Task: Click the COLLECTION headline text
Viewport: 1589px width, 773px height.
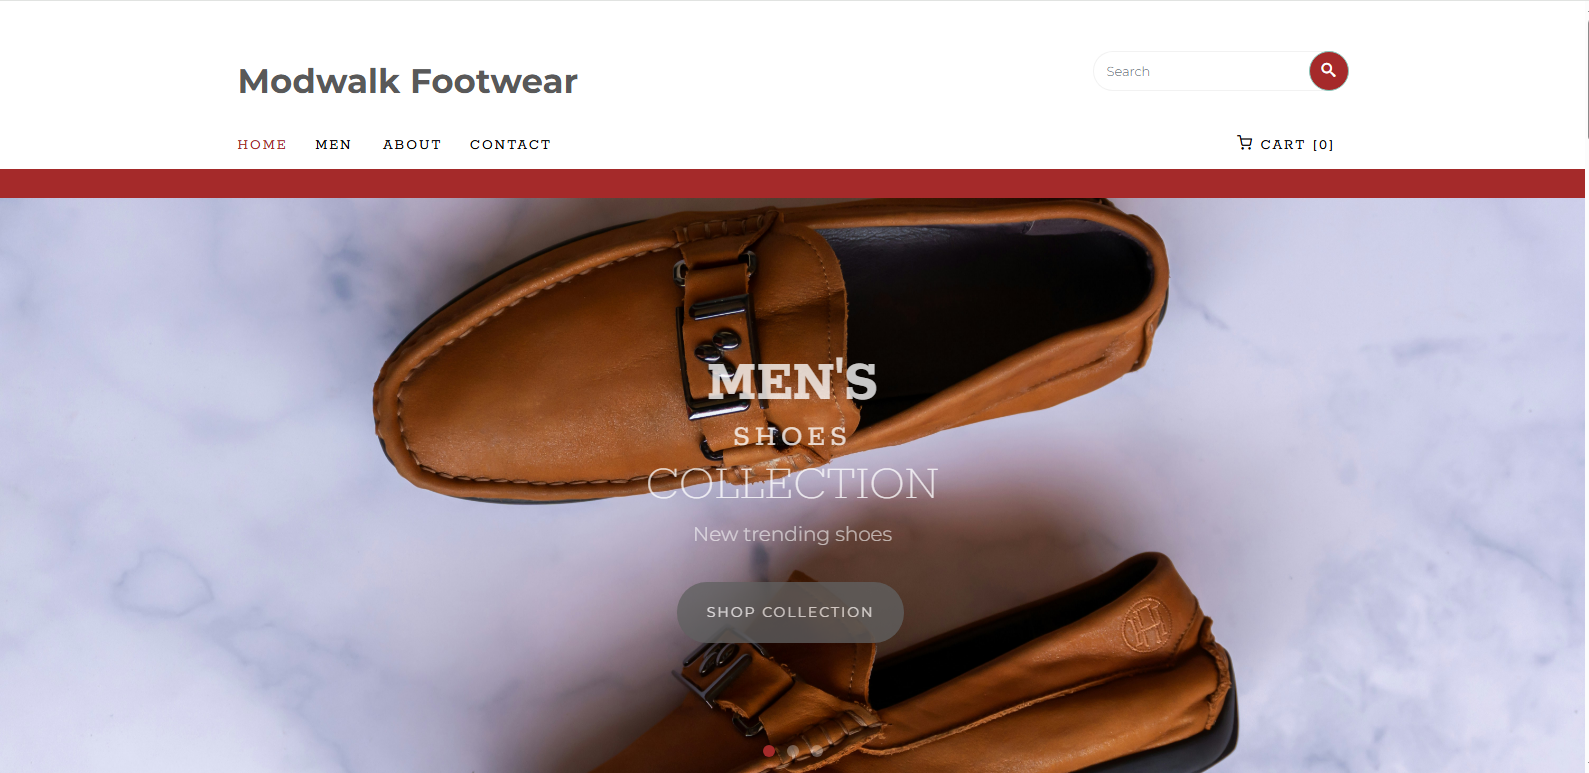Action: (x=792, y=484)
